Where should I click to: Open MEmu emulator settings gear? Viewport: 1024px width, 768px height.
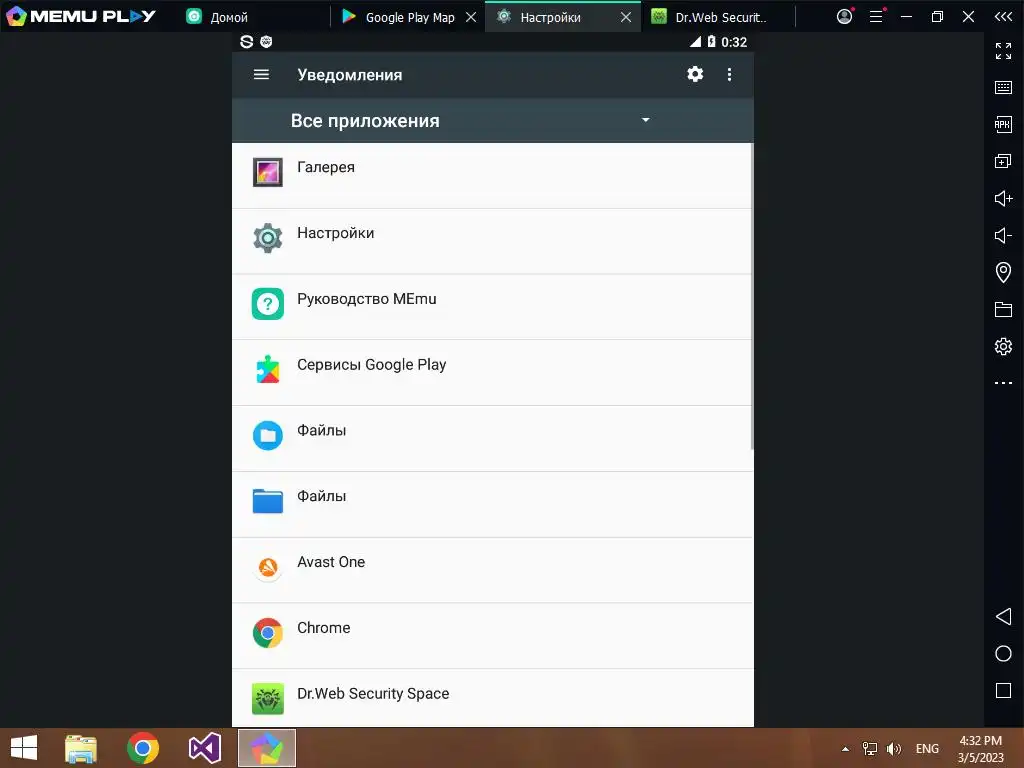(1003, 346)
